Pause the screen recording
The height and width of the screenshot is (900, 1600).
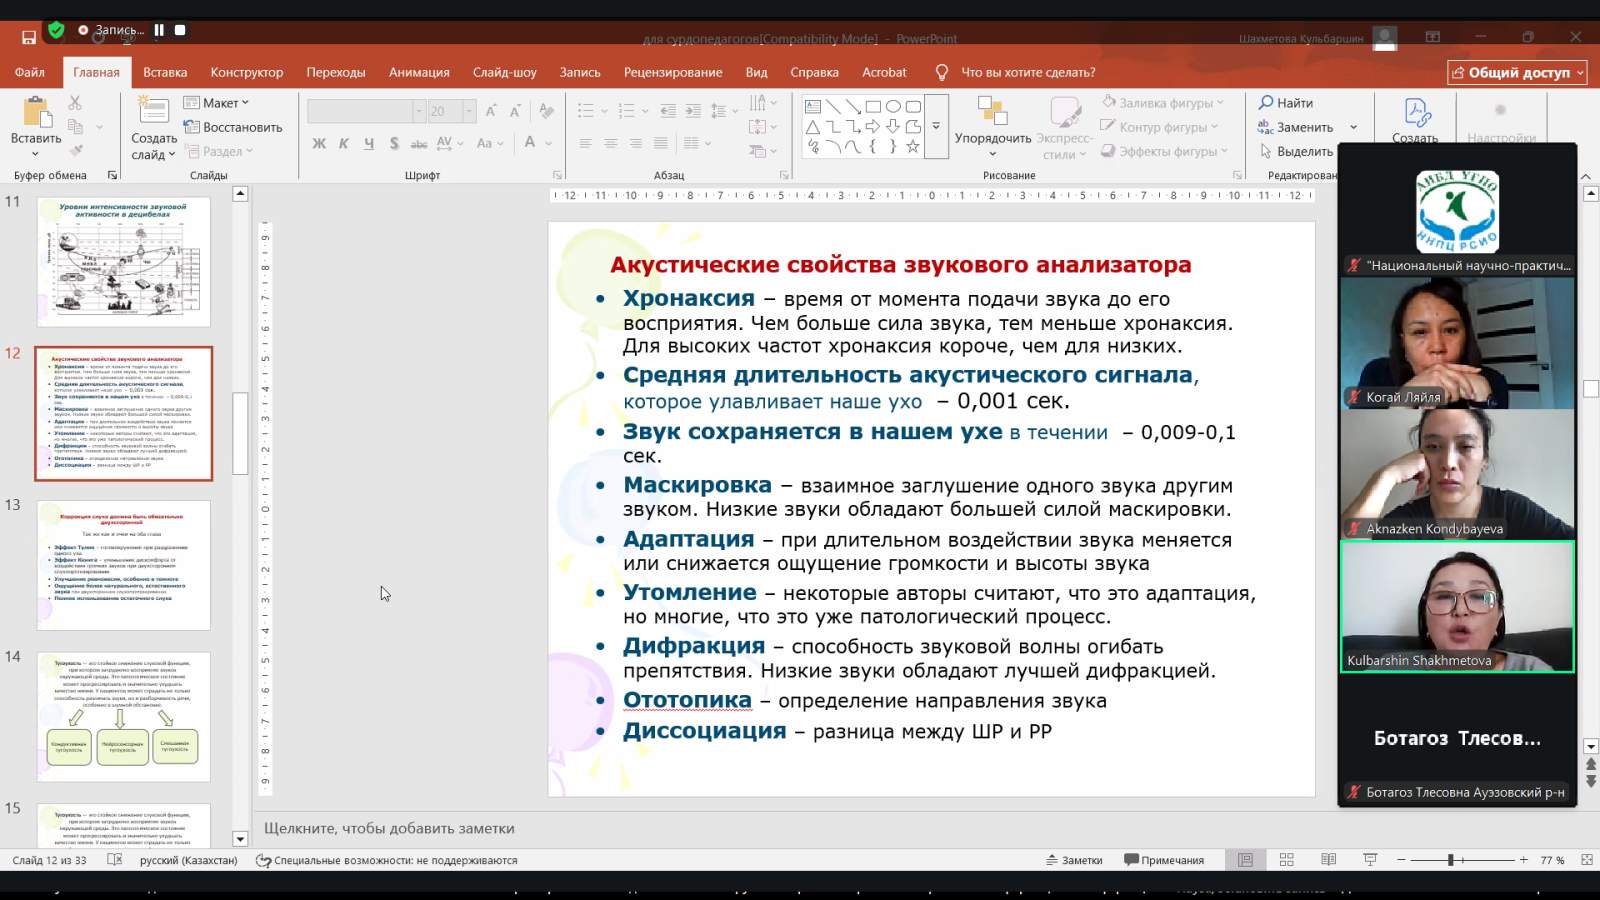coord(159,30)
